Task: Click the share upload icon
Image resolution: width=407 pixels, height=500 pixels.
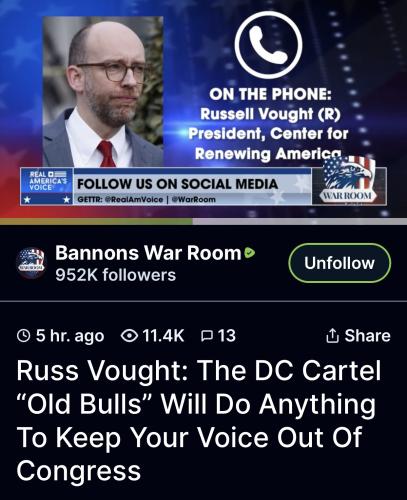Action: tap(332, 336)
